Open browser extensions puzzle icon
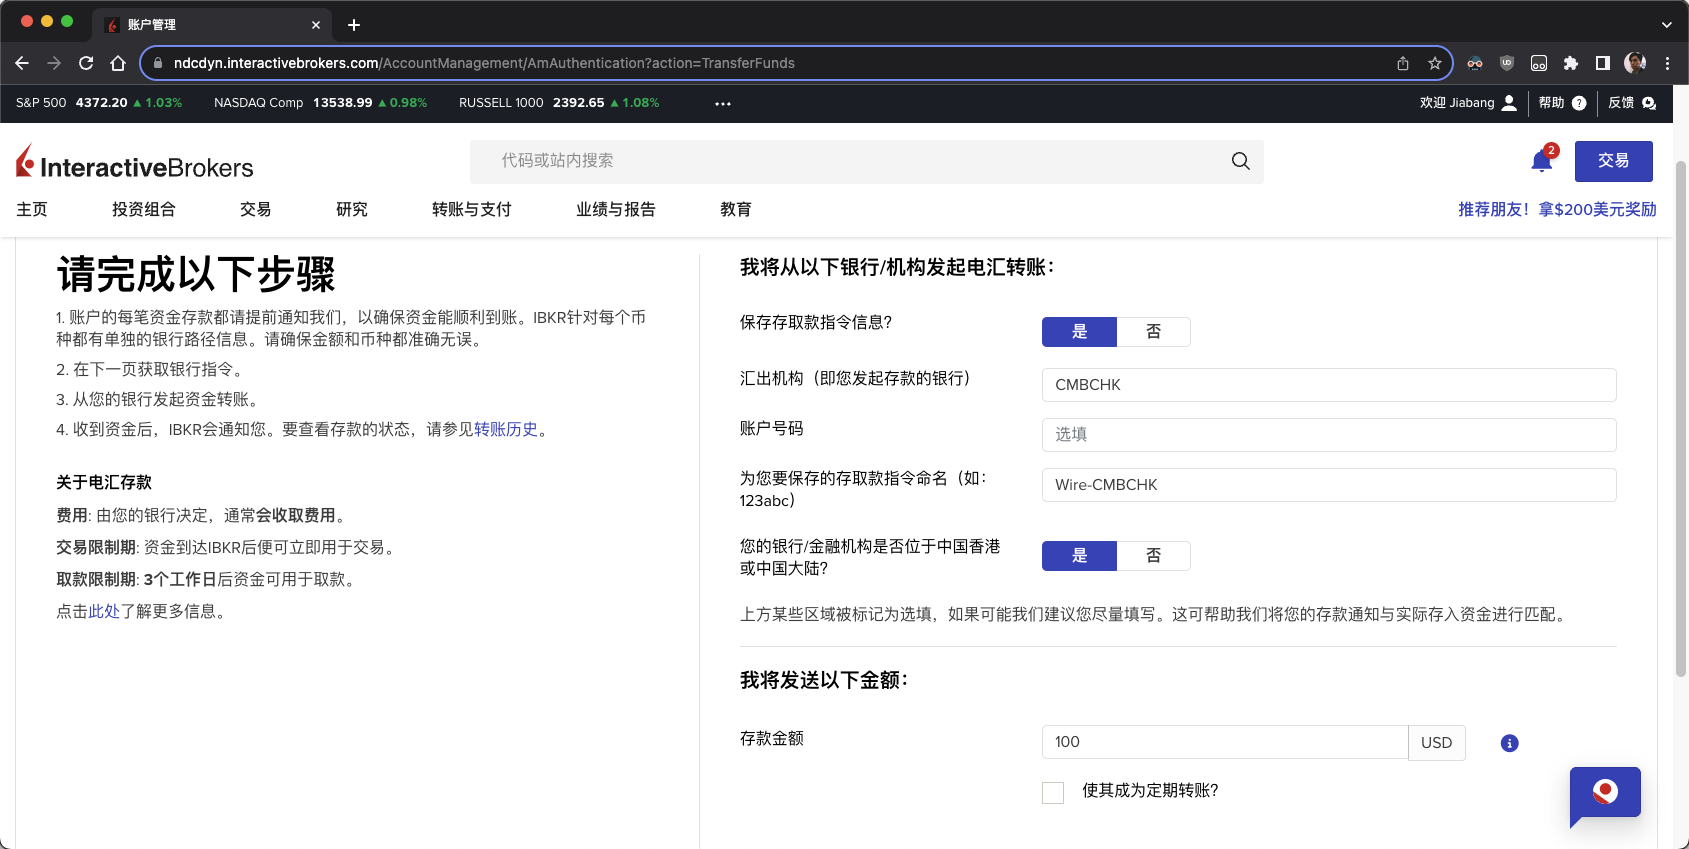 coord(1571,63)
